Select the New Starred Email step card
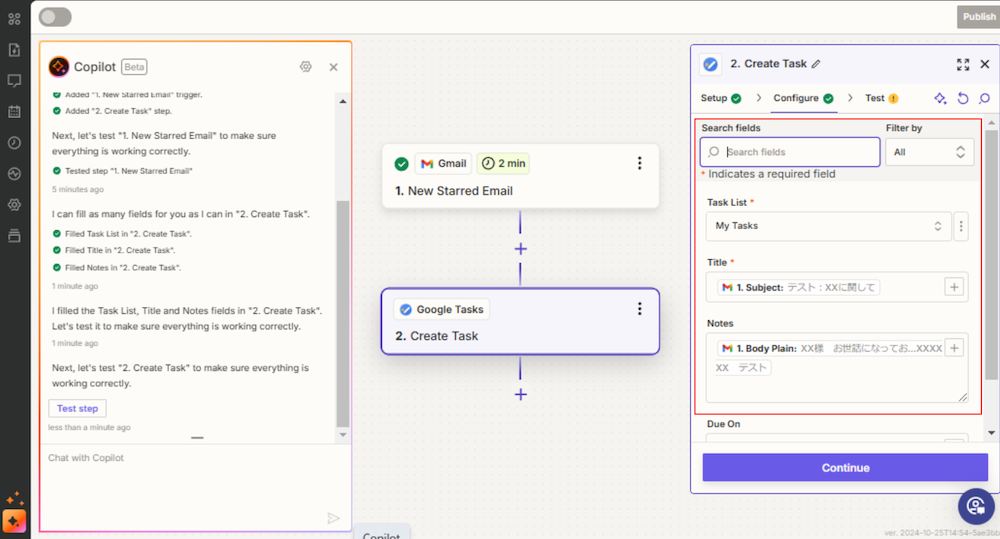The height and width of the screenshot is (539, 1000). click(520, 176)
